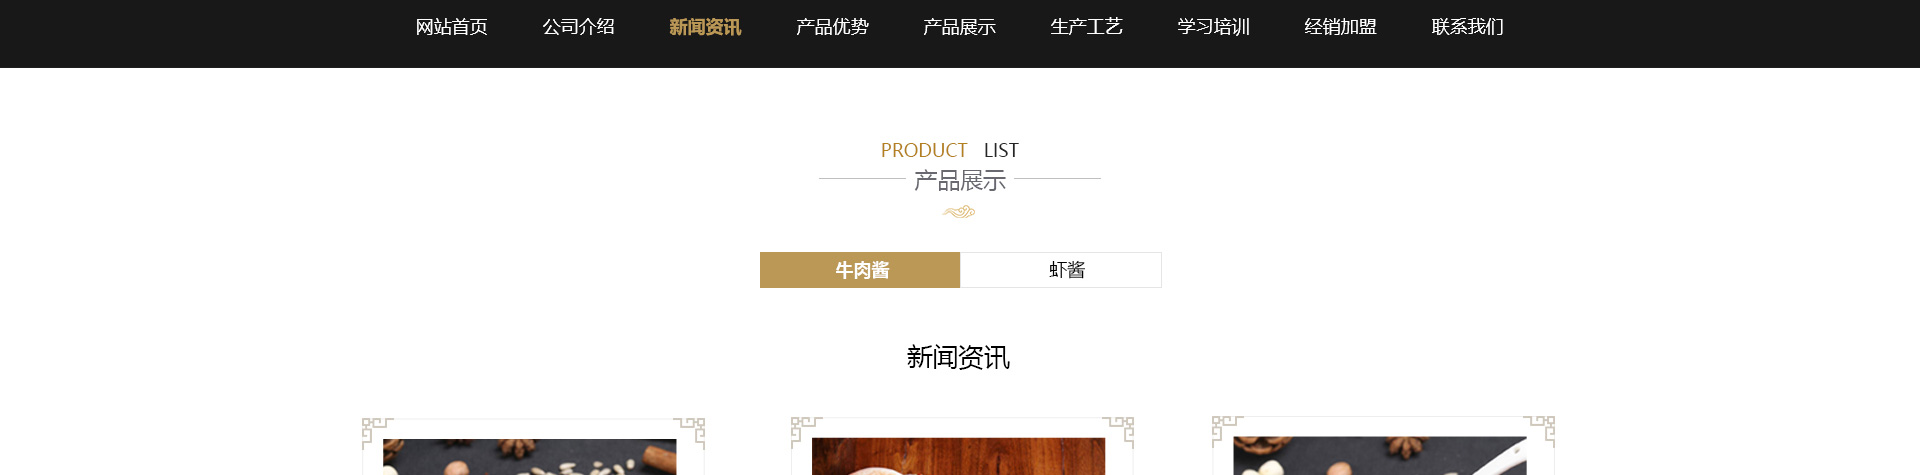The image size is (1920, 475).
Task: Select the highlighted 新闻资讯 menu item
Action: coord(705,27)
